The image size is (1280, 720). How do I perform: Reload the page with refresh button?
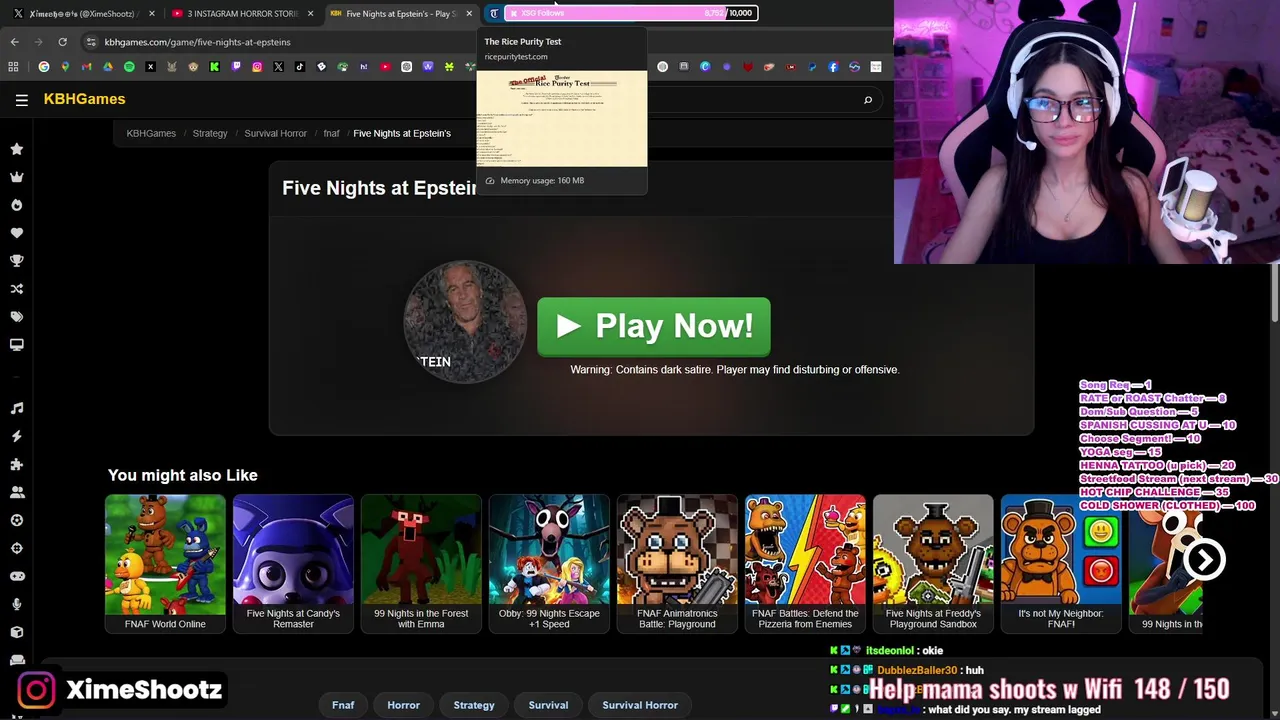coord(62,42)
